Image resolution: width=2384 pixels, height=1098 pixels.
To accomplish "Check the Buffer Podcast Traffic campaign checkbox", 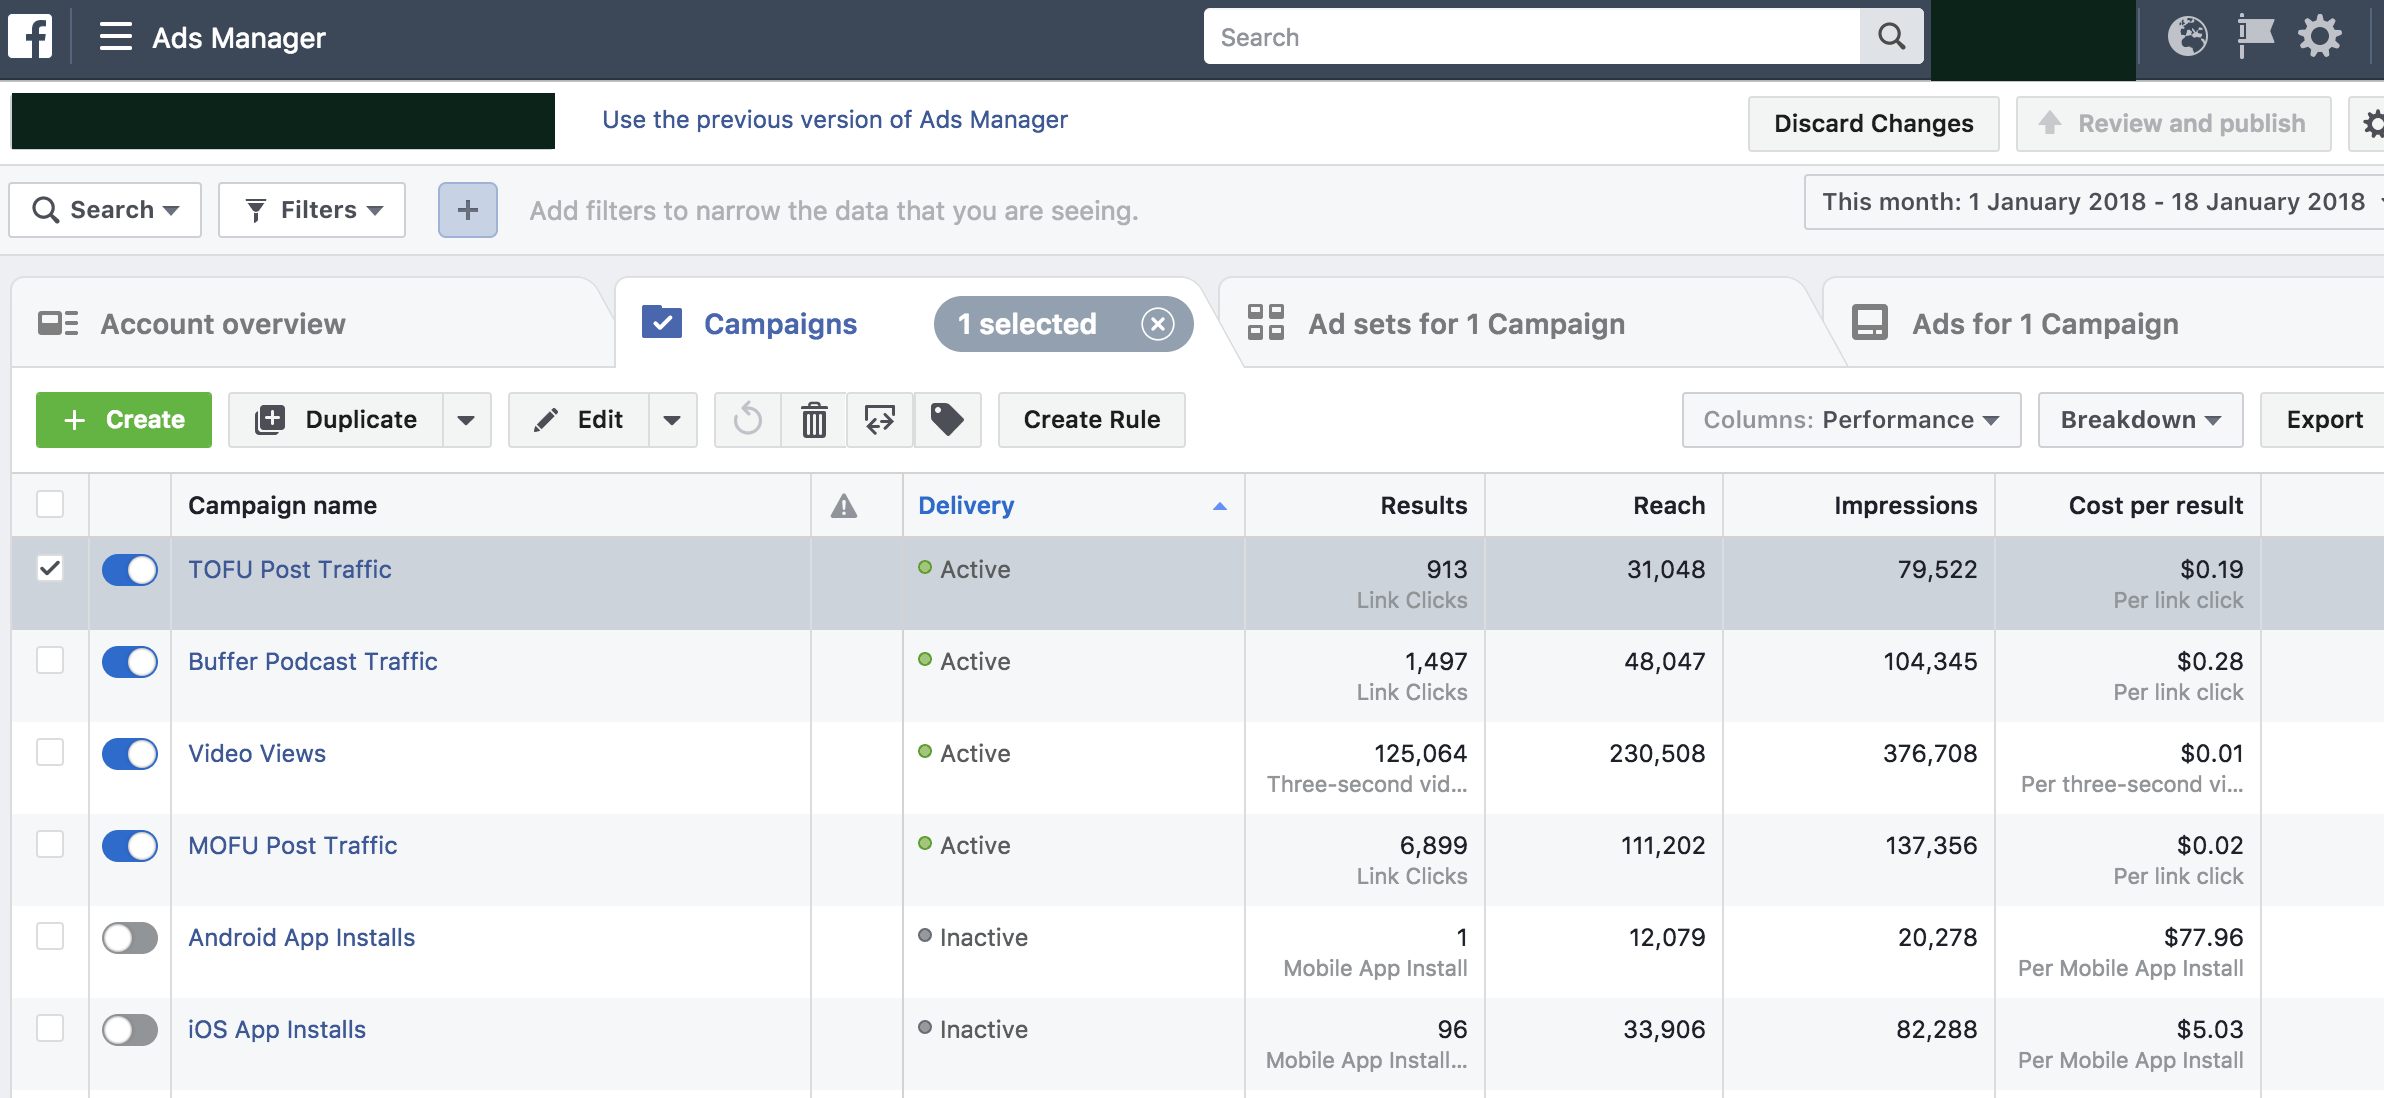I will click(50, 660).
